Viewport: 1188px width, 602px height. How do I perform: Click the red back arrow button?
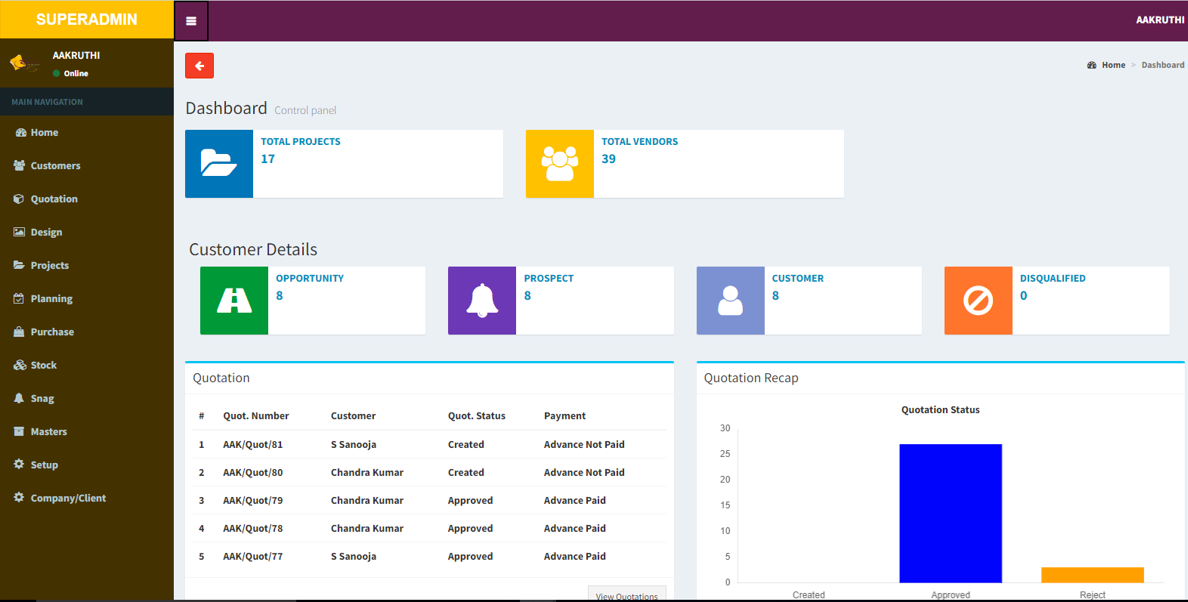click(199, 66)
